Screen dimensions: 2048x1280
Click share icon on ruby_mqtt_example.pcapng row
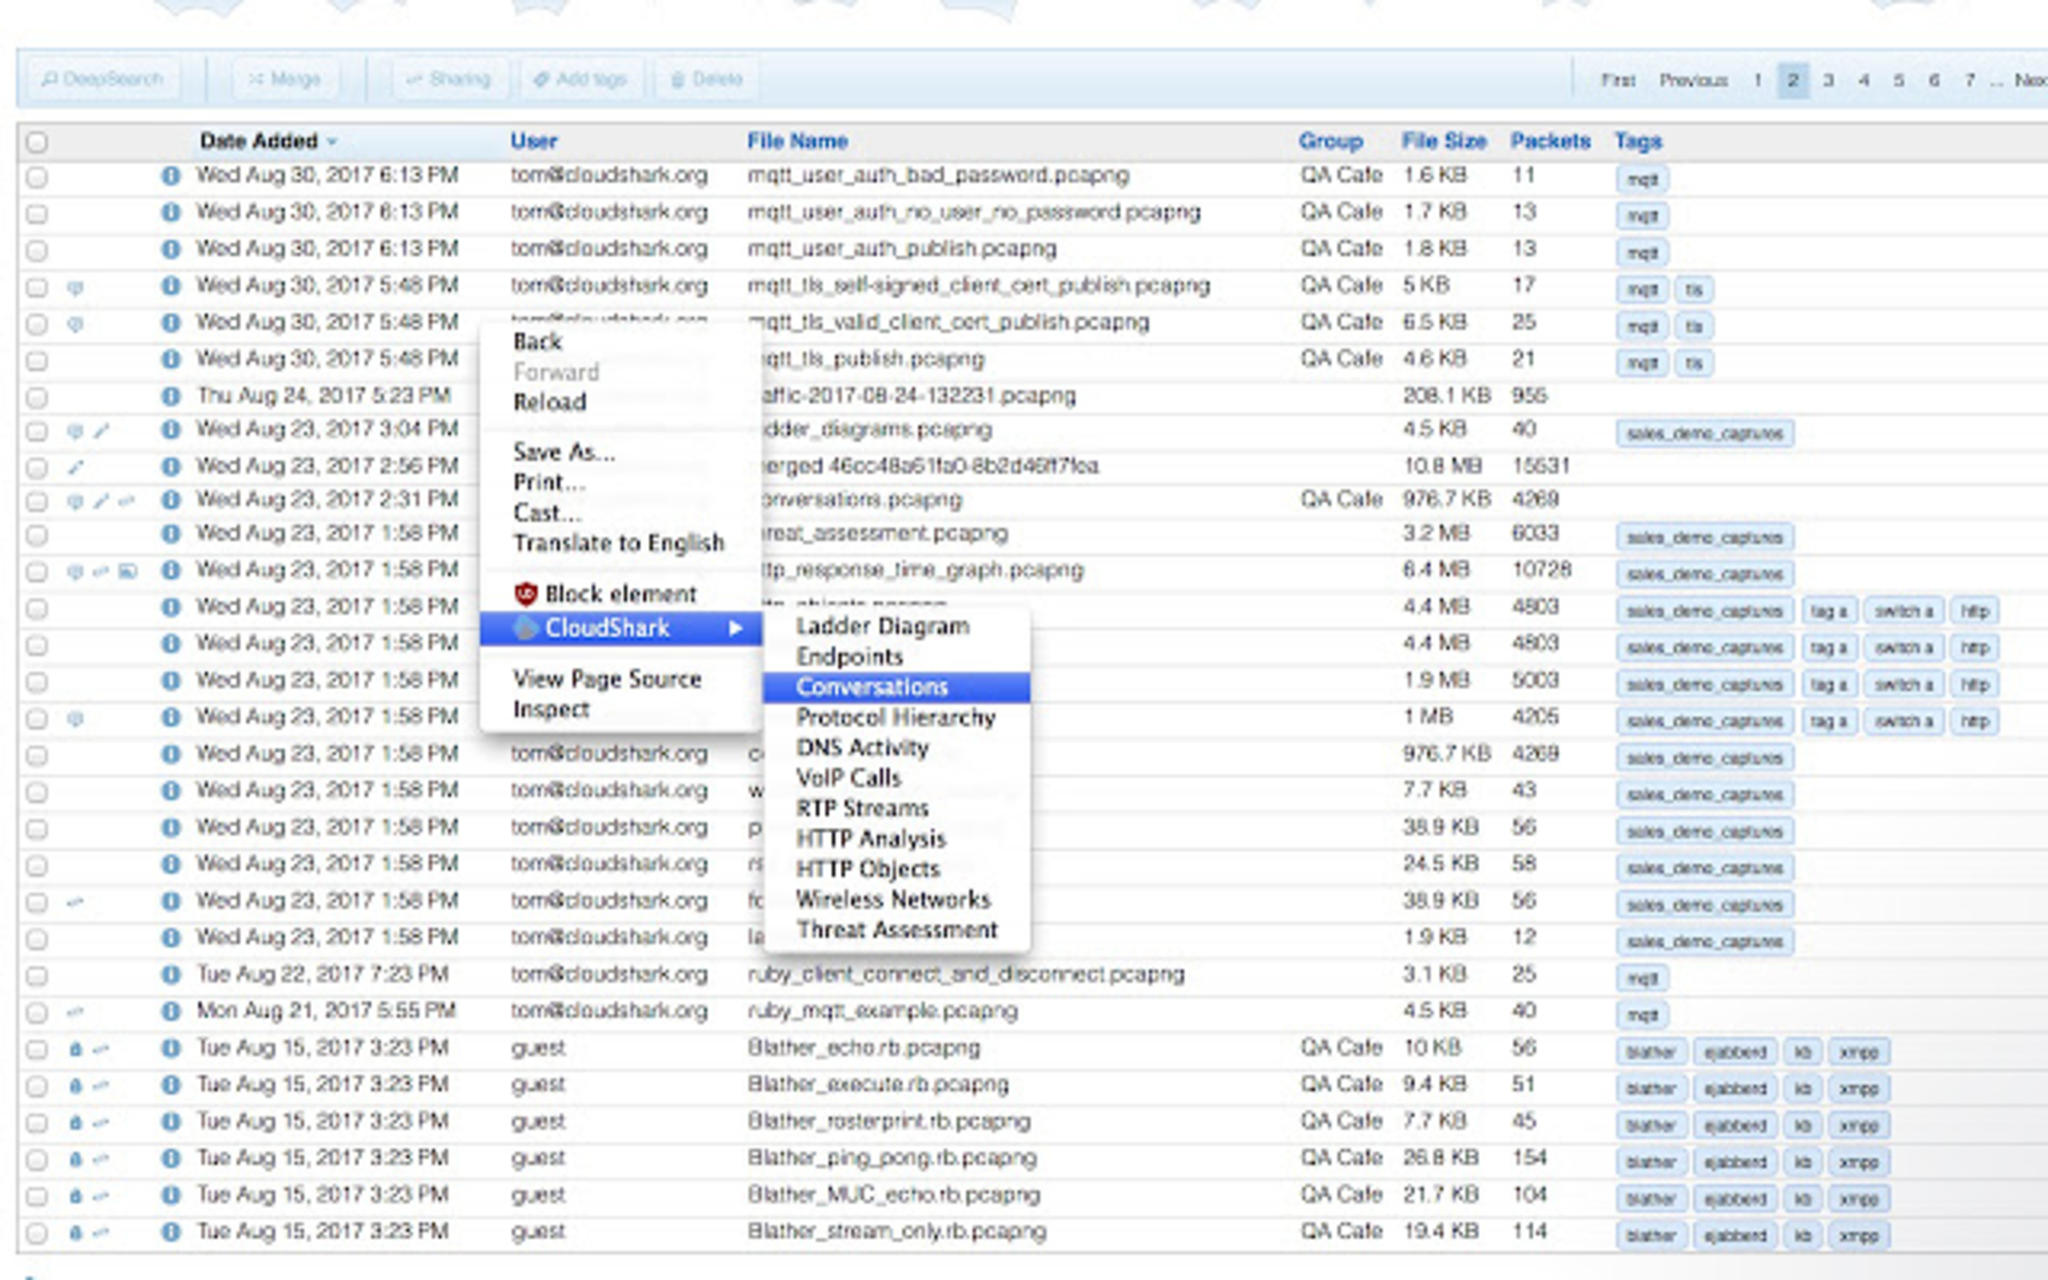click(75, 1012)
